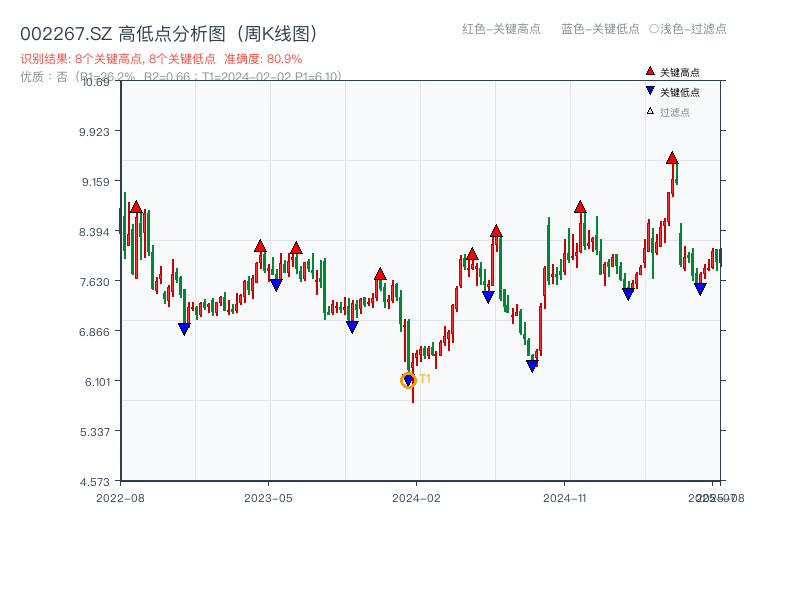Click the blue triangle icon in legend 关键低点
Screen dimensions: 800x600
click(x=650, y=91)
